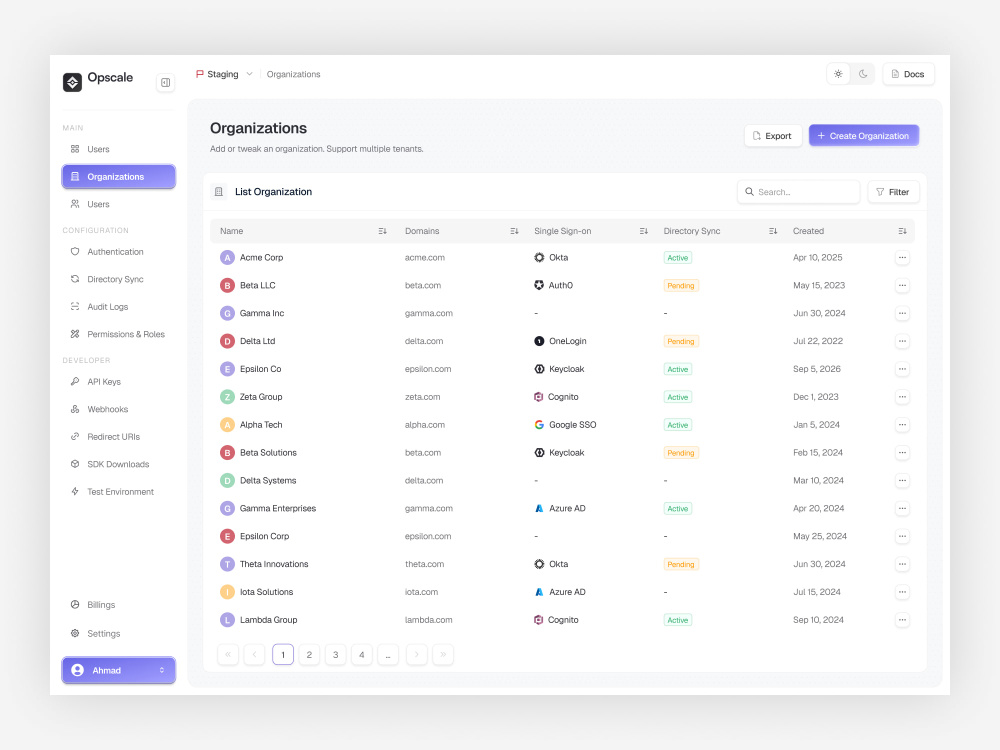
Task: Open Users with grid icon in Main
Action: [x=119, y=149]
